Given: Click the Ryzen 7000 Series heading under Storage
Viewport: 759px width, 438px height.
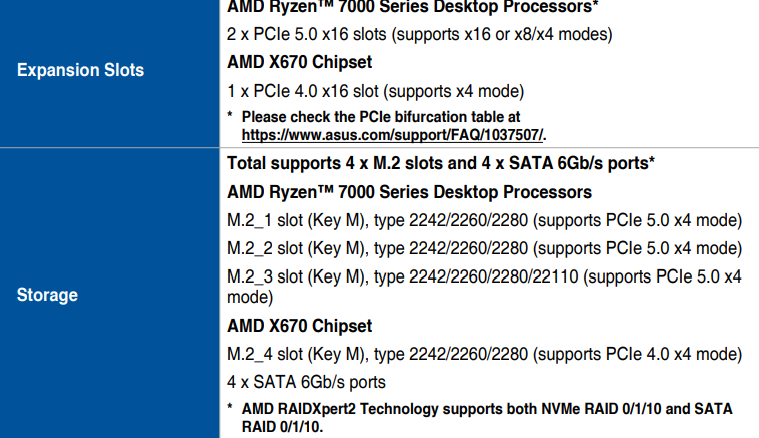Looking at the screenshot, I should [410, 192].
